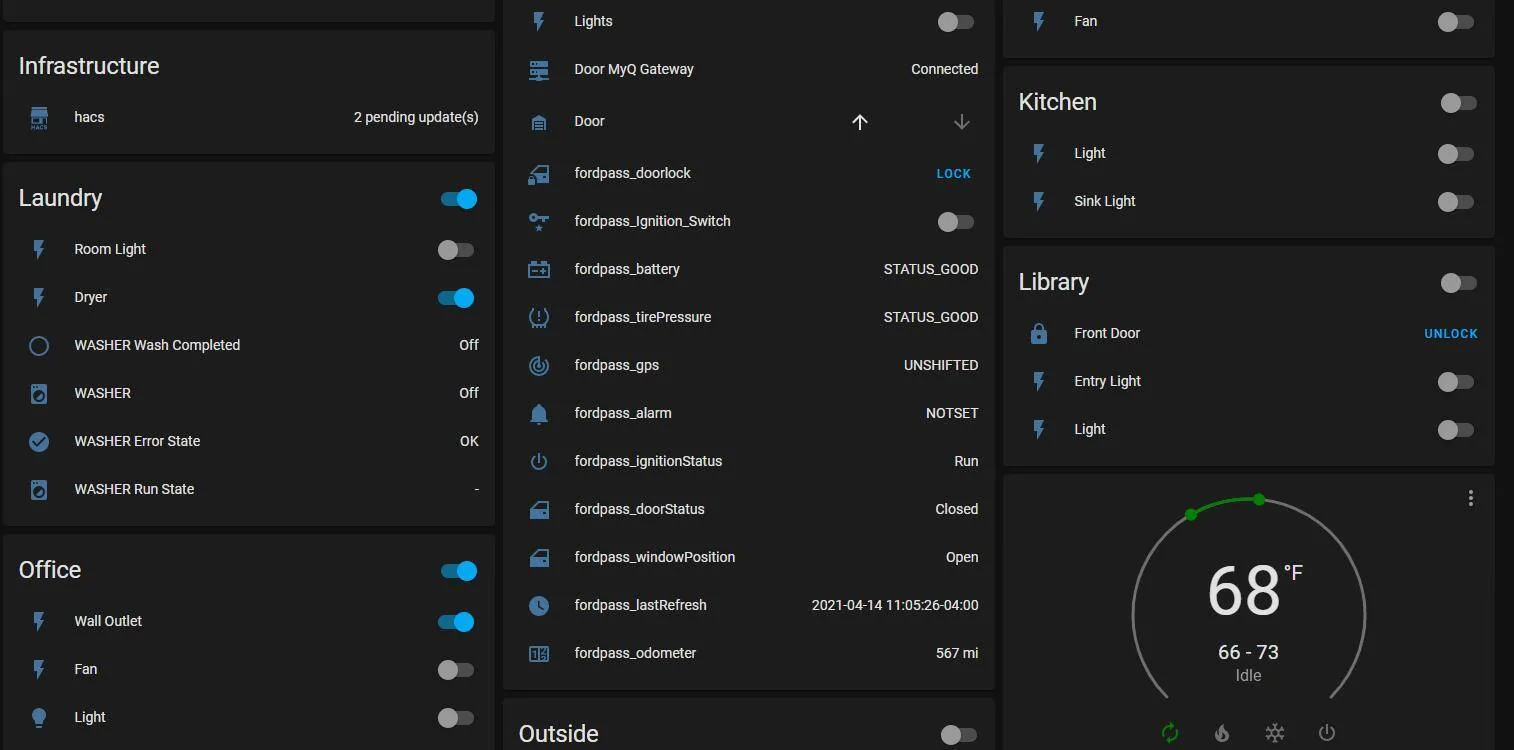
Task: Click Door MyQ Gateway server icon
Action: tap(539, 70)
